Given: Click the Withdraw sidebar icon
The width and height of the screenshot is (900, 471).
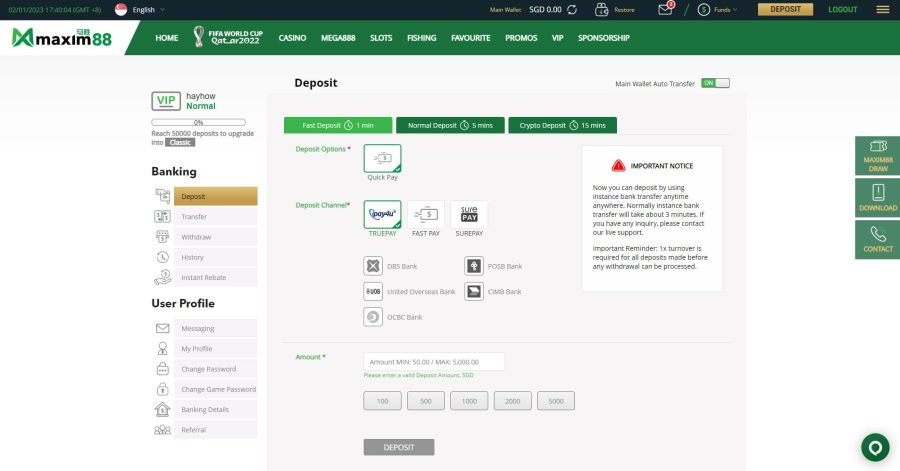Looking at the screenshot, I should pyautogui.click(x=162, y=236).
